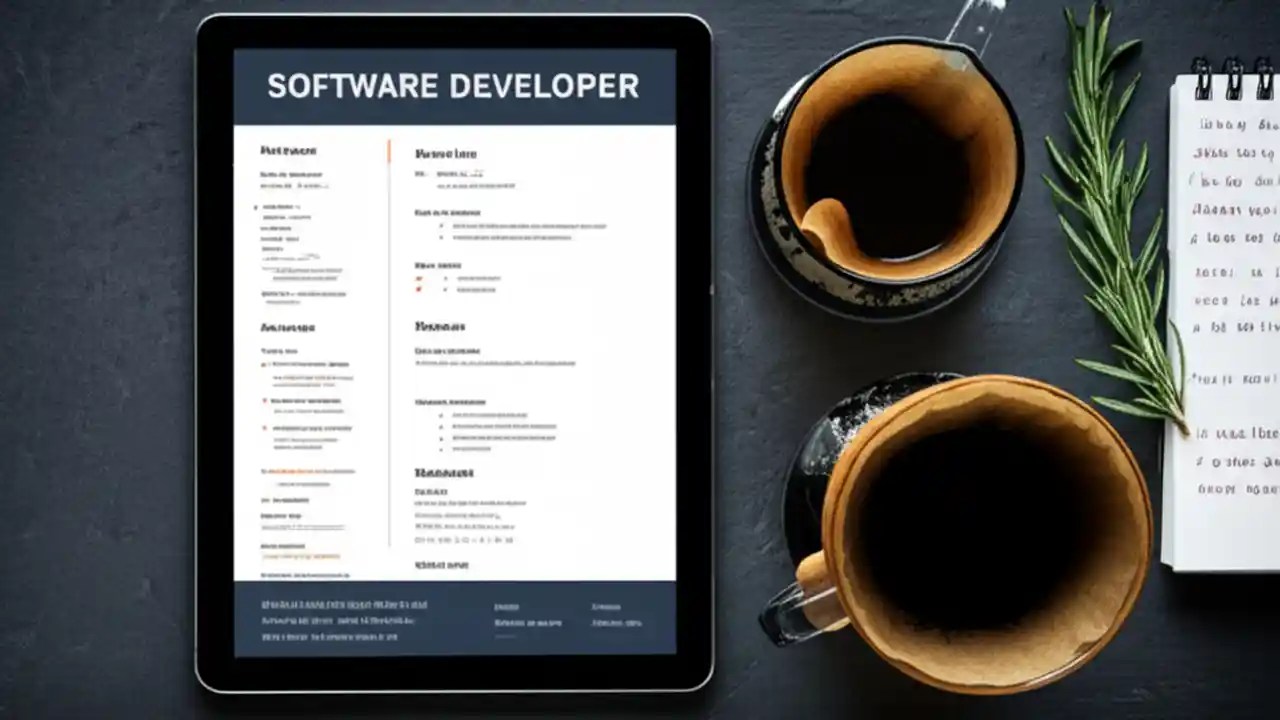This screenshot has height=720, width=1280.
Task: Toggle the second checkmark bullet under achievements
Action: [x=441, y=426]
